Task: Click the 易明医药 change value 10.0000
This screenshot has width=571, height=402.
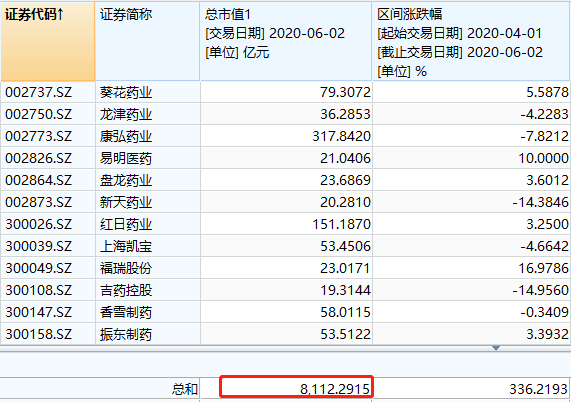Action: coord(471,158)
